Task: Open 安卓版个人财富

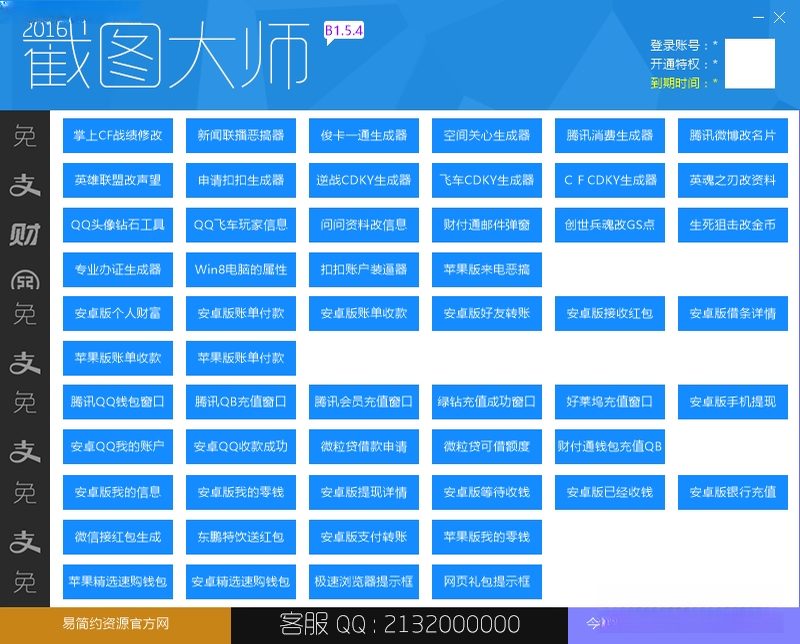Action: click(118, 313)
